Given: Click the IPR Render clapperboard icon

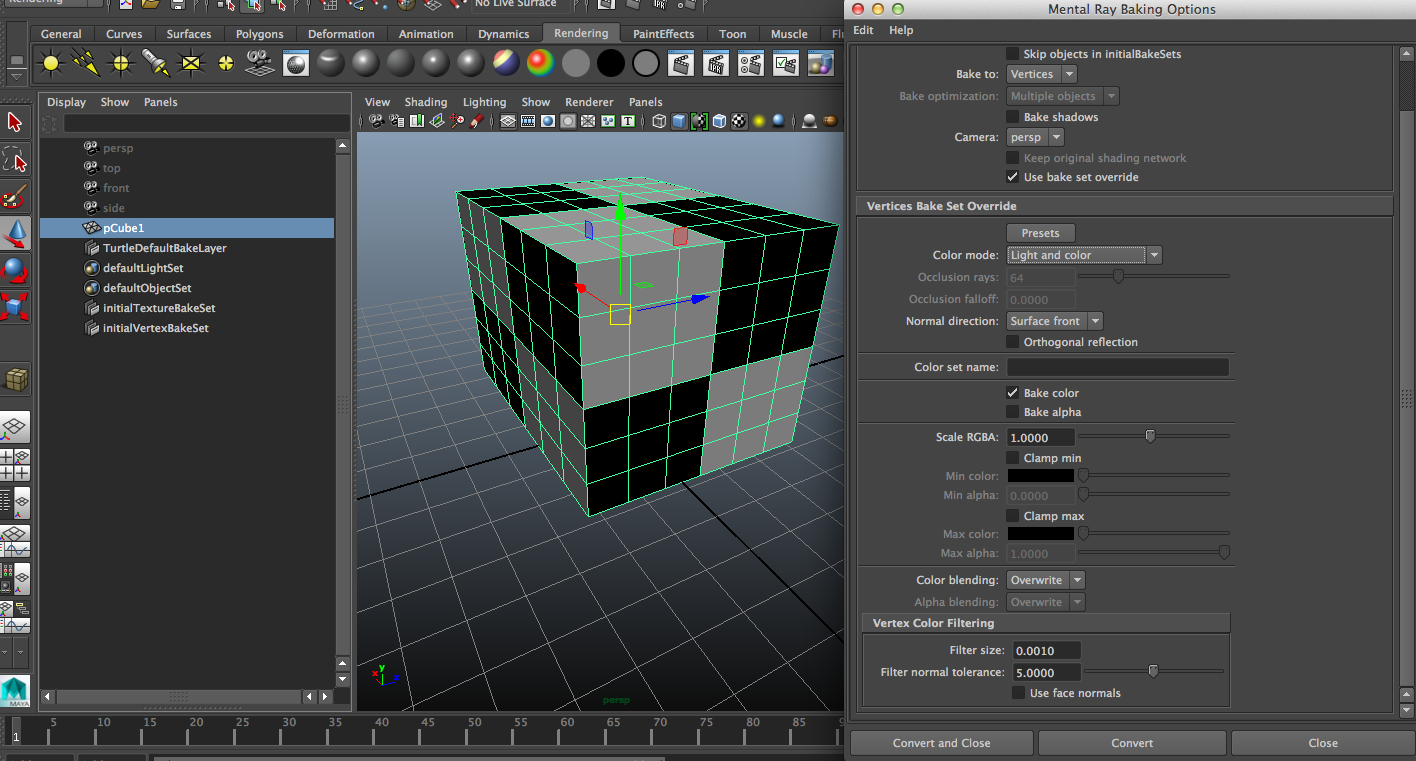Looking at the screenshot, I should tap(716, 64).
